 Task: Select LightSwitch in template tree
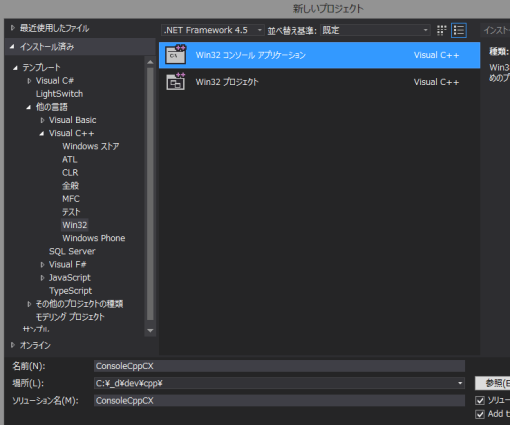[x=59, y=94]
